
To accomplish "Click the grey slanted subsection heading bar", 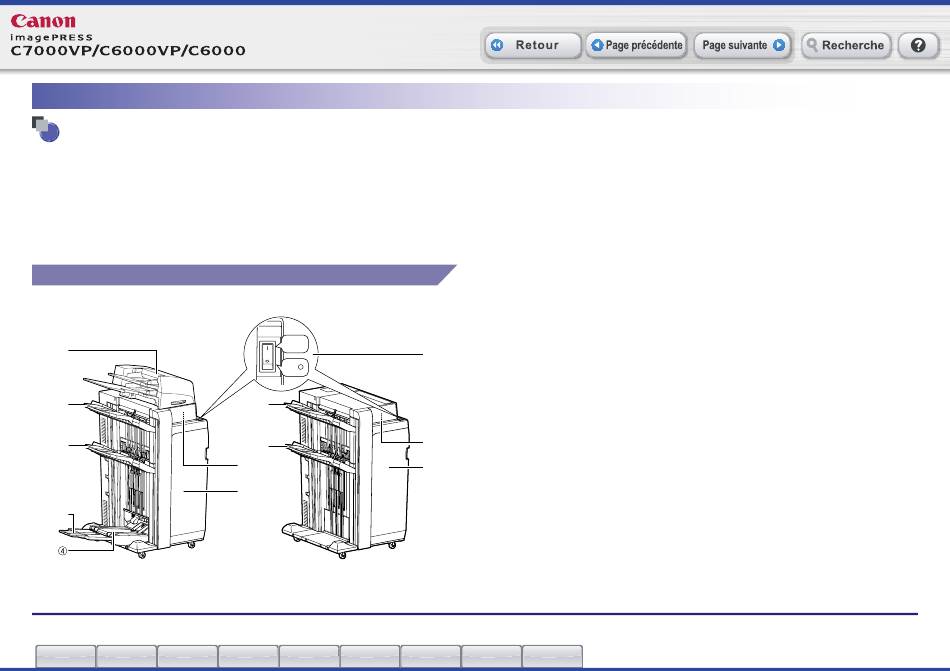I will point(240,275).
